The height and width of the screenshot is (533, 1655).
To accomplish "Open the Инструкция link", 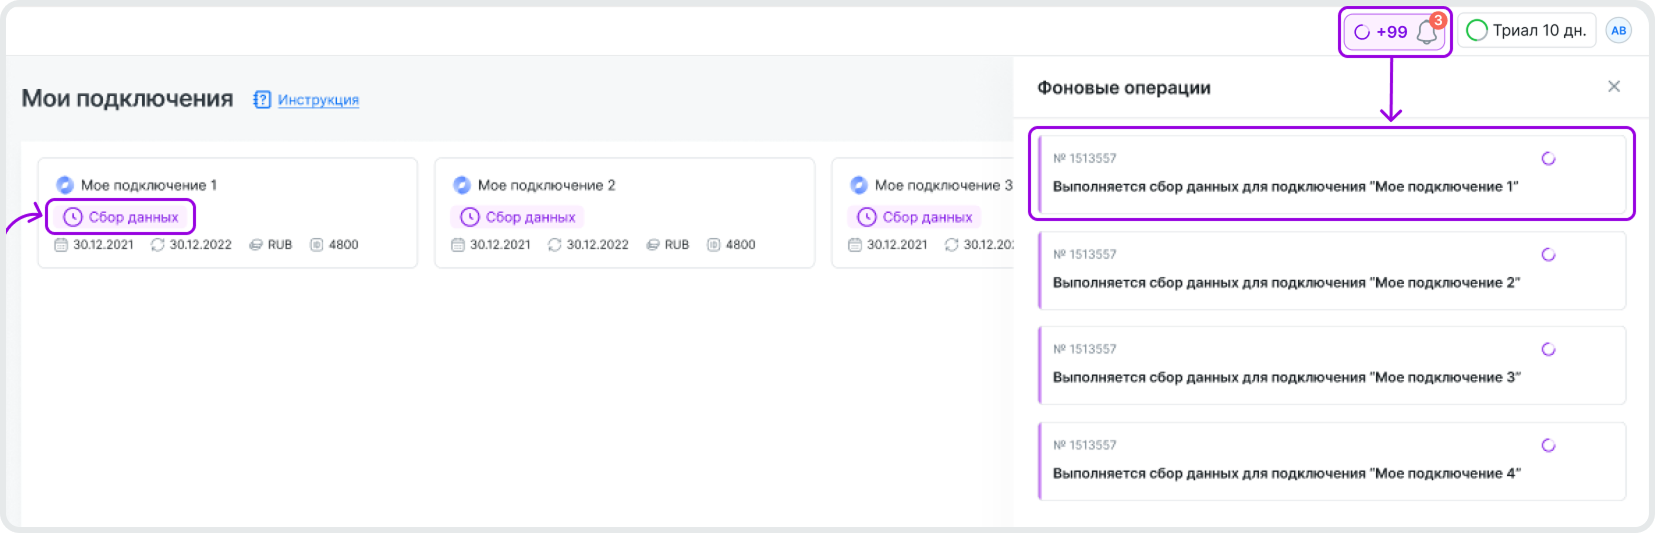I will click(318, 100).
